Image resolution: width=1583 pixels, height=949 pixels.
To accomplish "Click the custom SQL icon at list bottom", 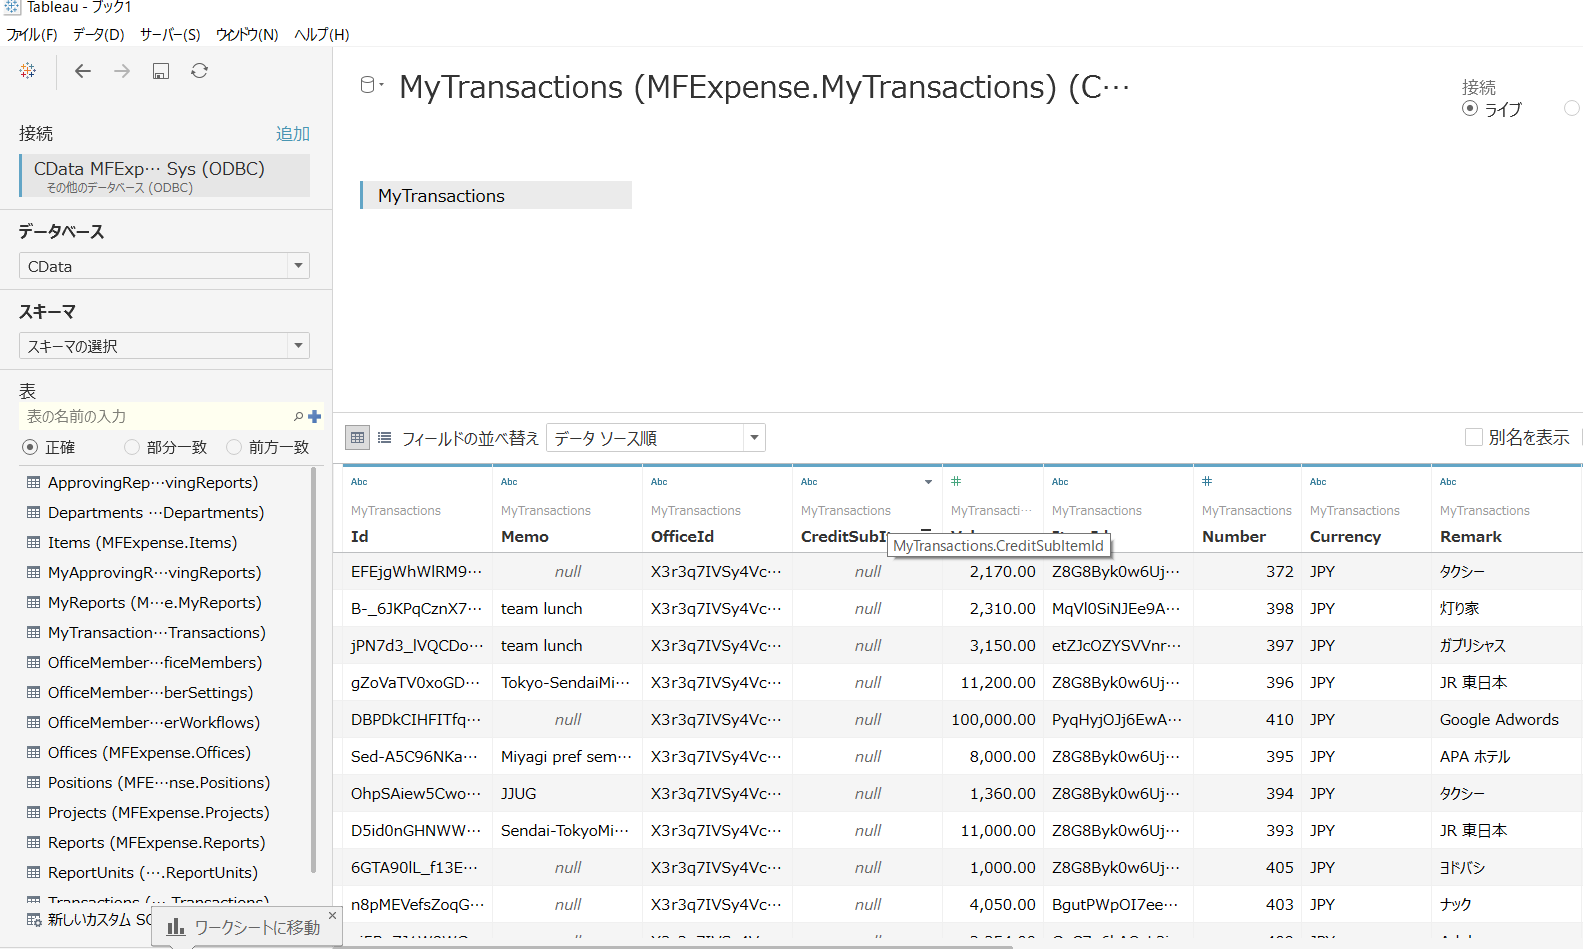I will pos(34,920).
